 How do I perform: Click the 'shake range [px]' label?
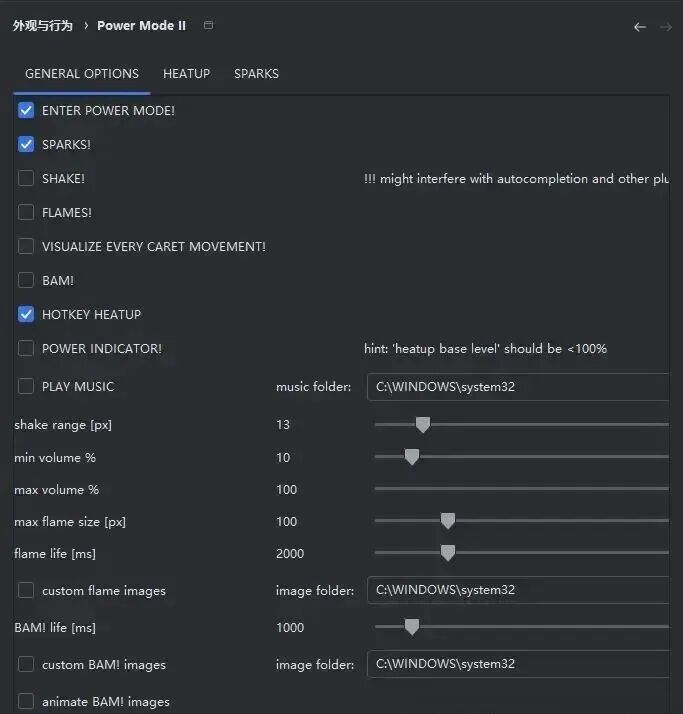63,425
